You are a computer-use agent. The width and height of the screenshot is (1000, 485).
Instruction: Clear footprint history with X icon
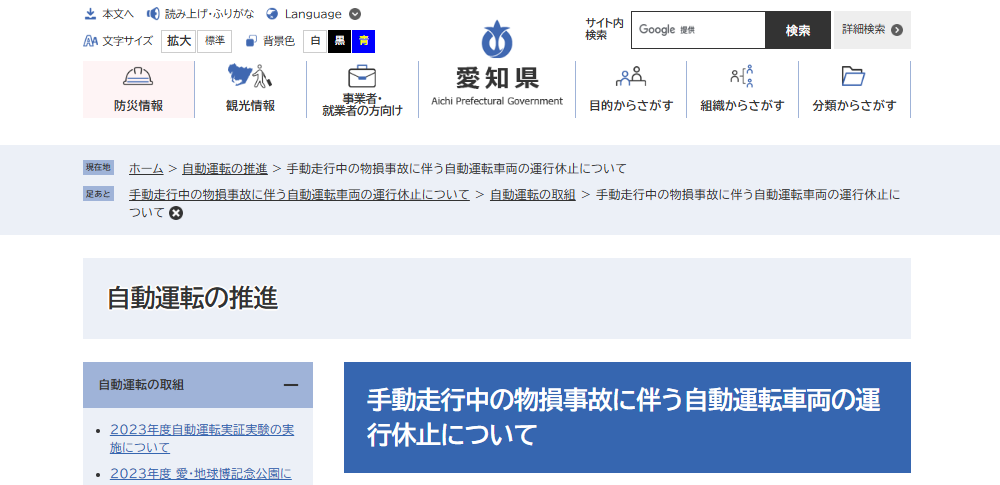point(176,213)
